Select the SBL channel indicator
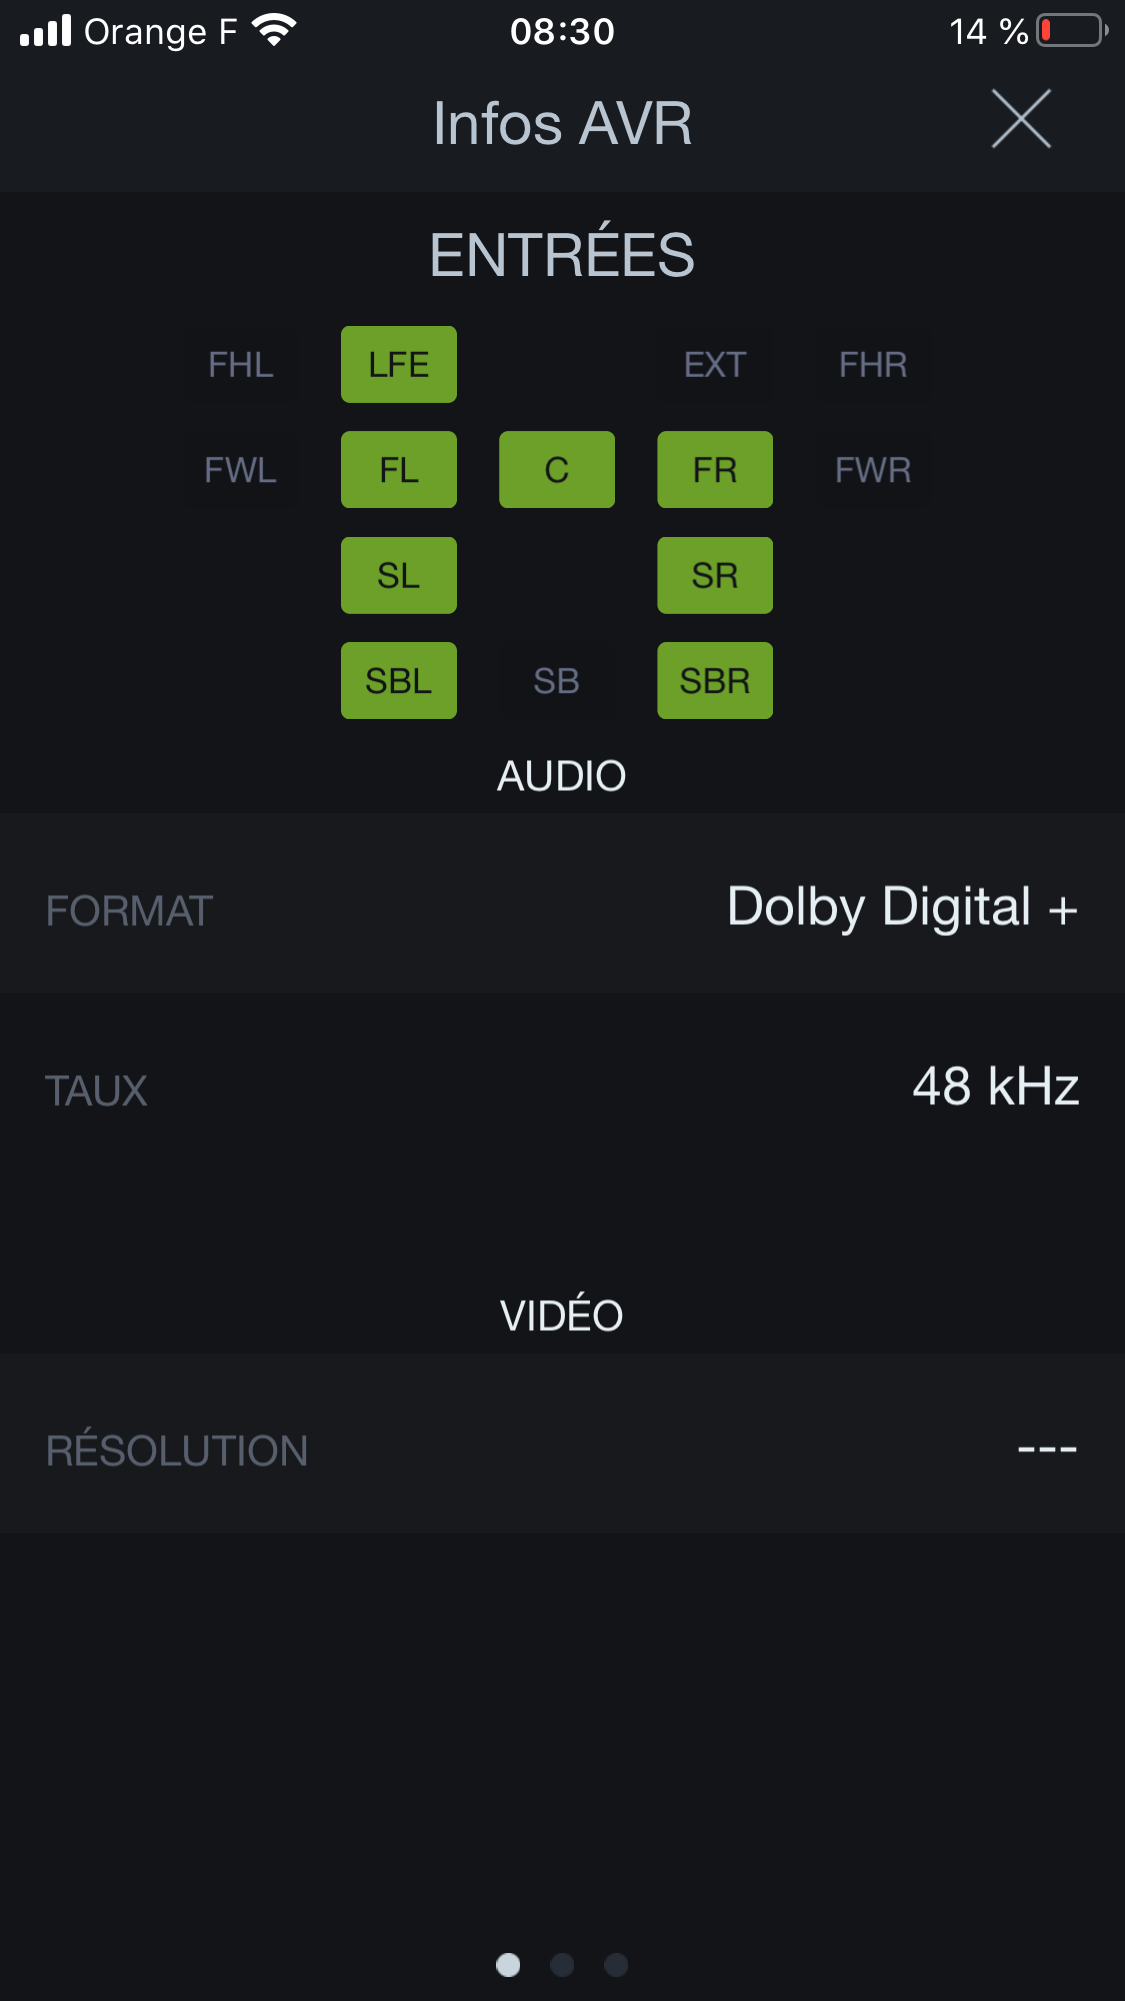This screenshot has width=1125, height=2001. coord(399,681)
